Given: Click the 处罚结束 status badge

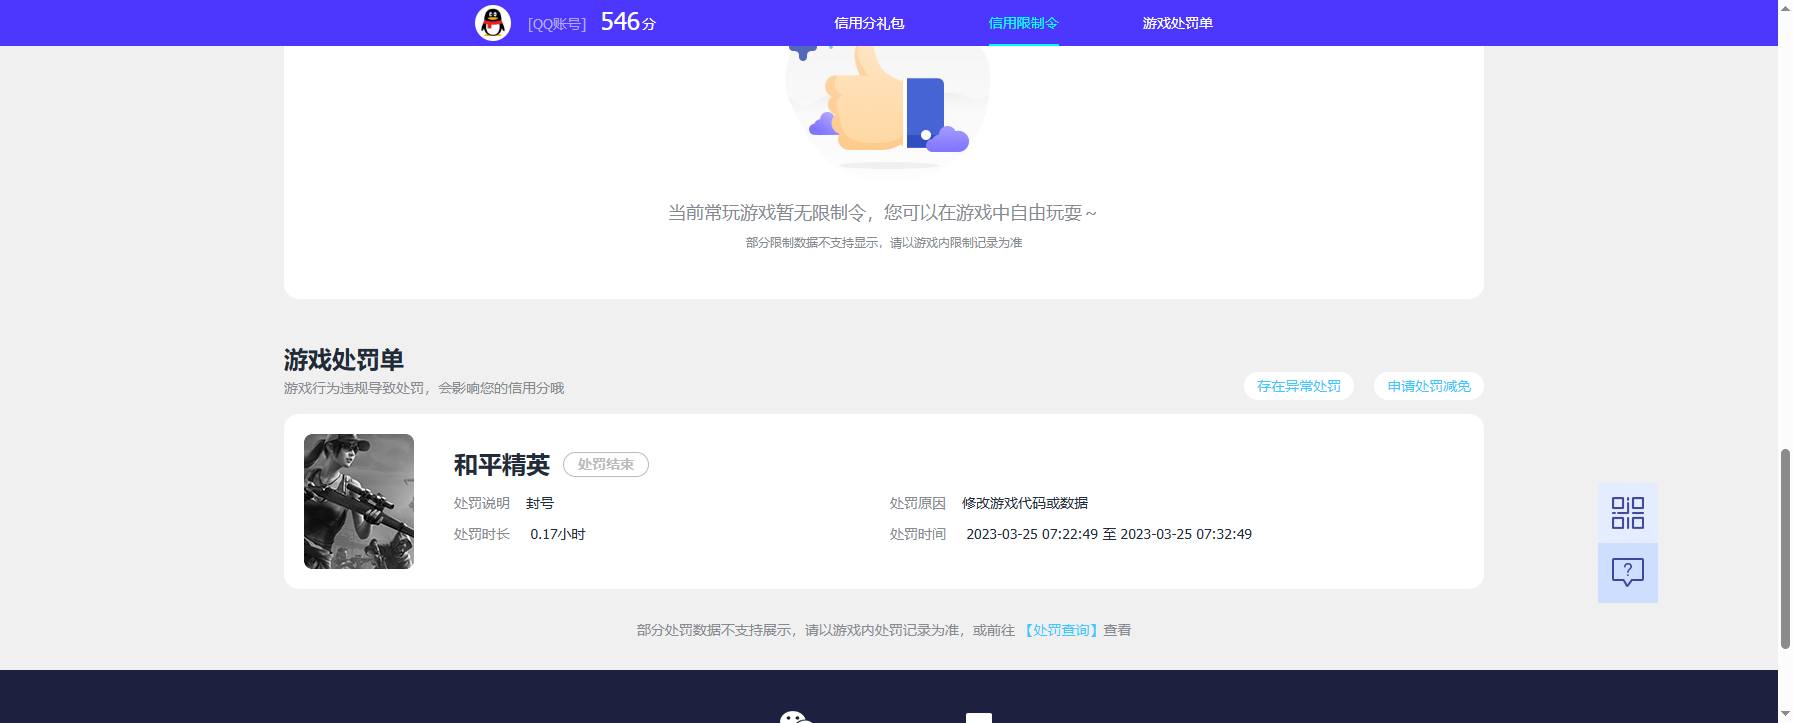Looking at the screenshot, I should [606, 464].
